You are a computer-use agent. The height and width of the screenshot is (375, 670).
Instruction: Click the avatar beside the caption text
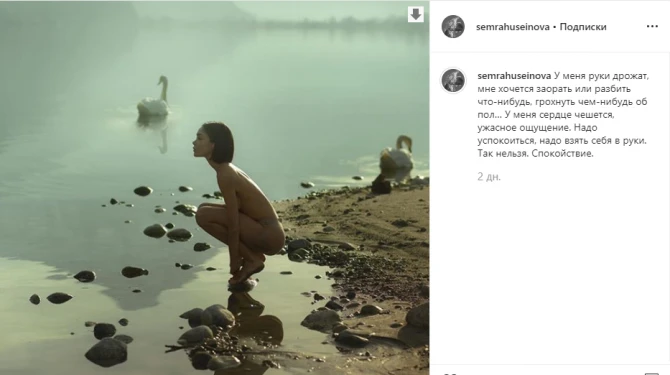pos(453,80)
